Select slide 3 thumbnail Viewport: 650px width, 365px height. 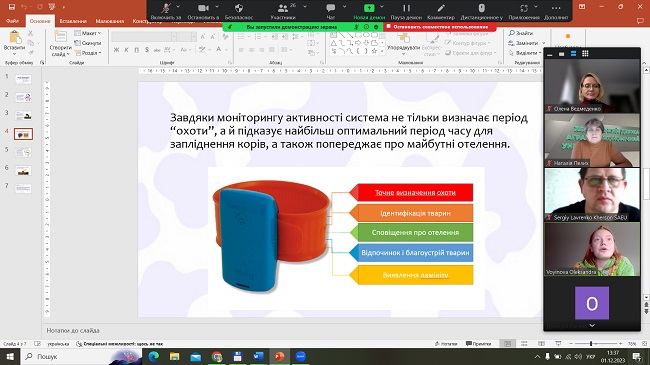click(x=23, y=115)
